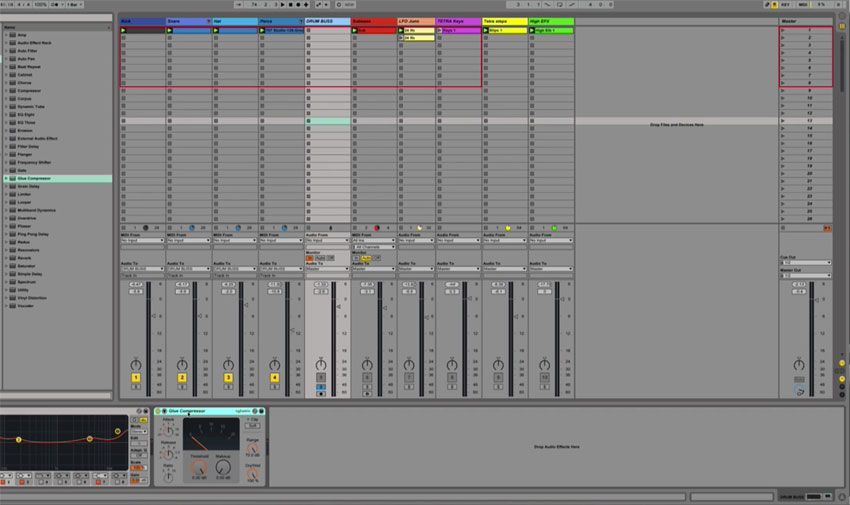Screen dimensions: 850x505
Task: Select the DRUM BUSS track header
Action: click(327, 21)
